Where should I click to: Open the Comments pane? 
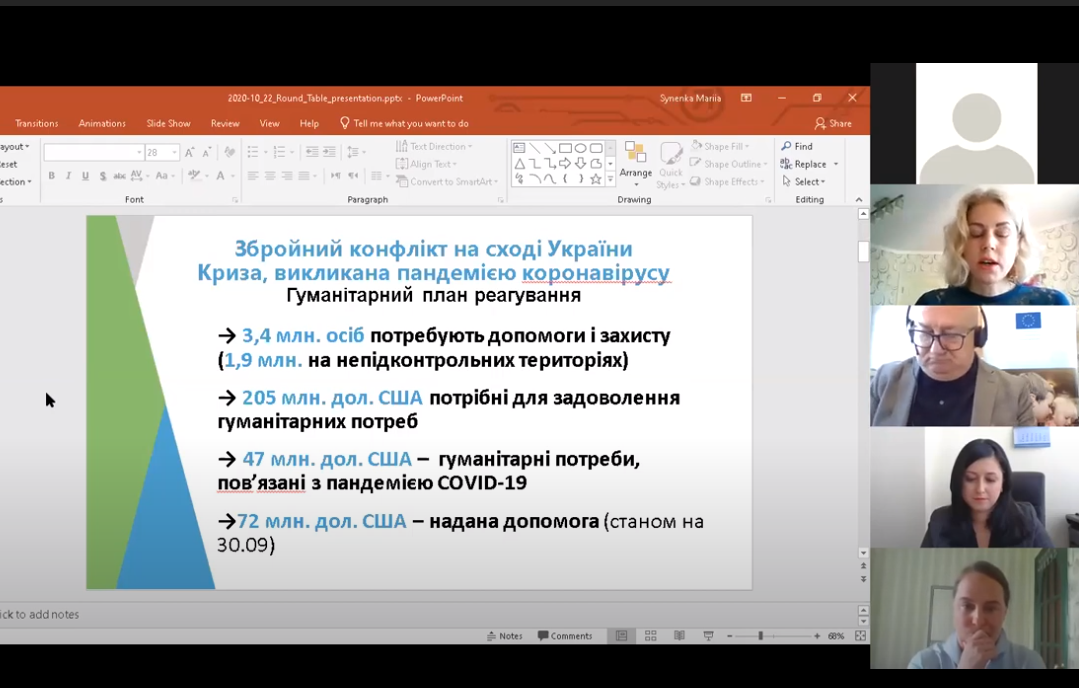565,636
